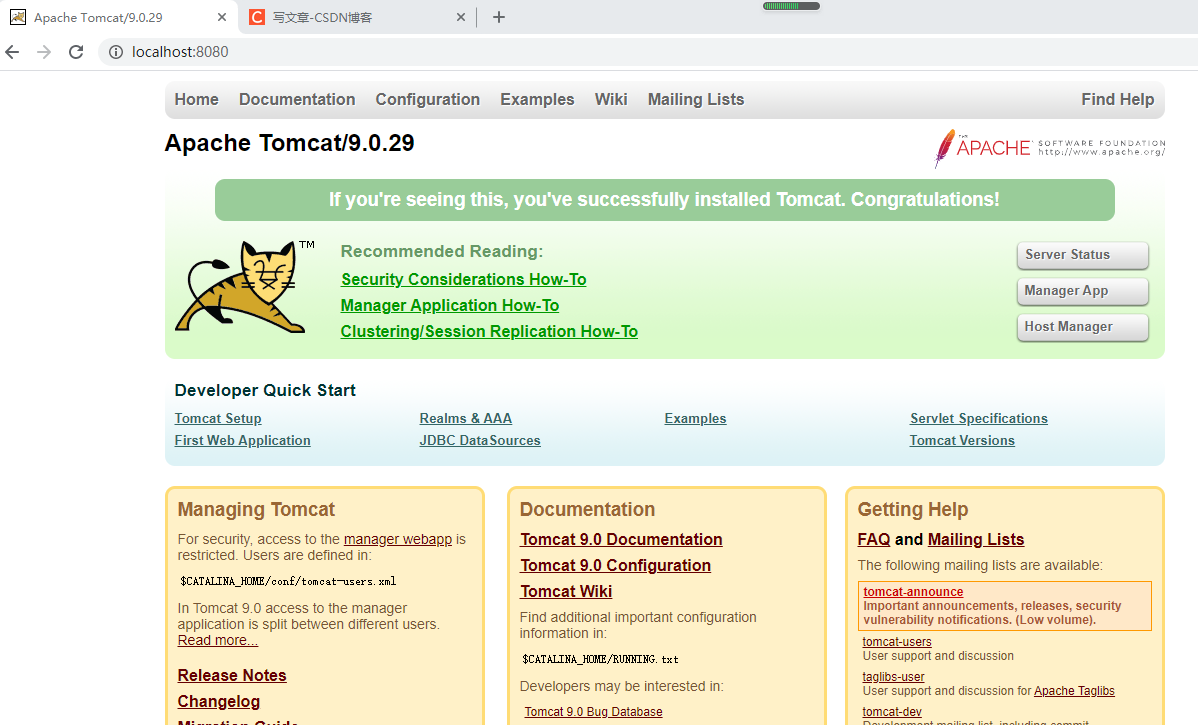This screenshot has width=1198, height=725.
Task: Open Documentation in the top nav bar
Action: 297,99
